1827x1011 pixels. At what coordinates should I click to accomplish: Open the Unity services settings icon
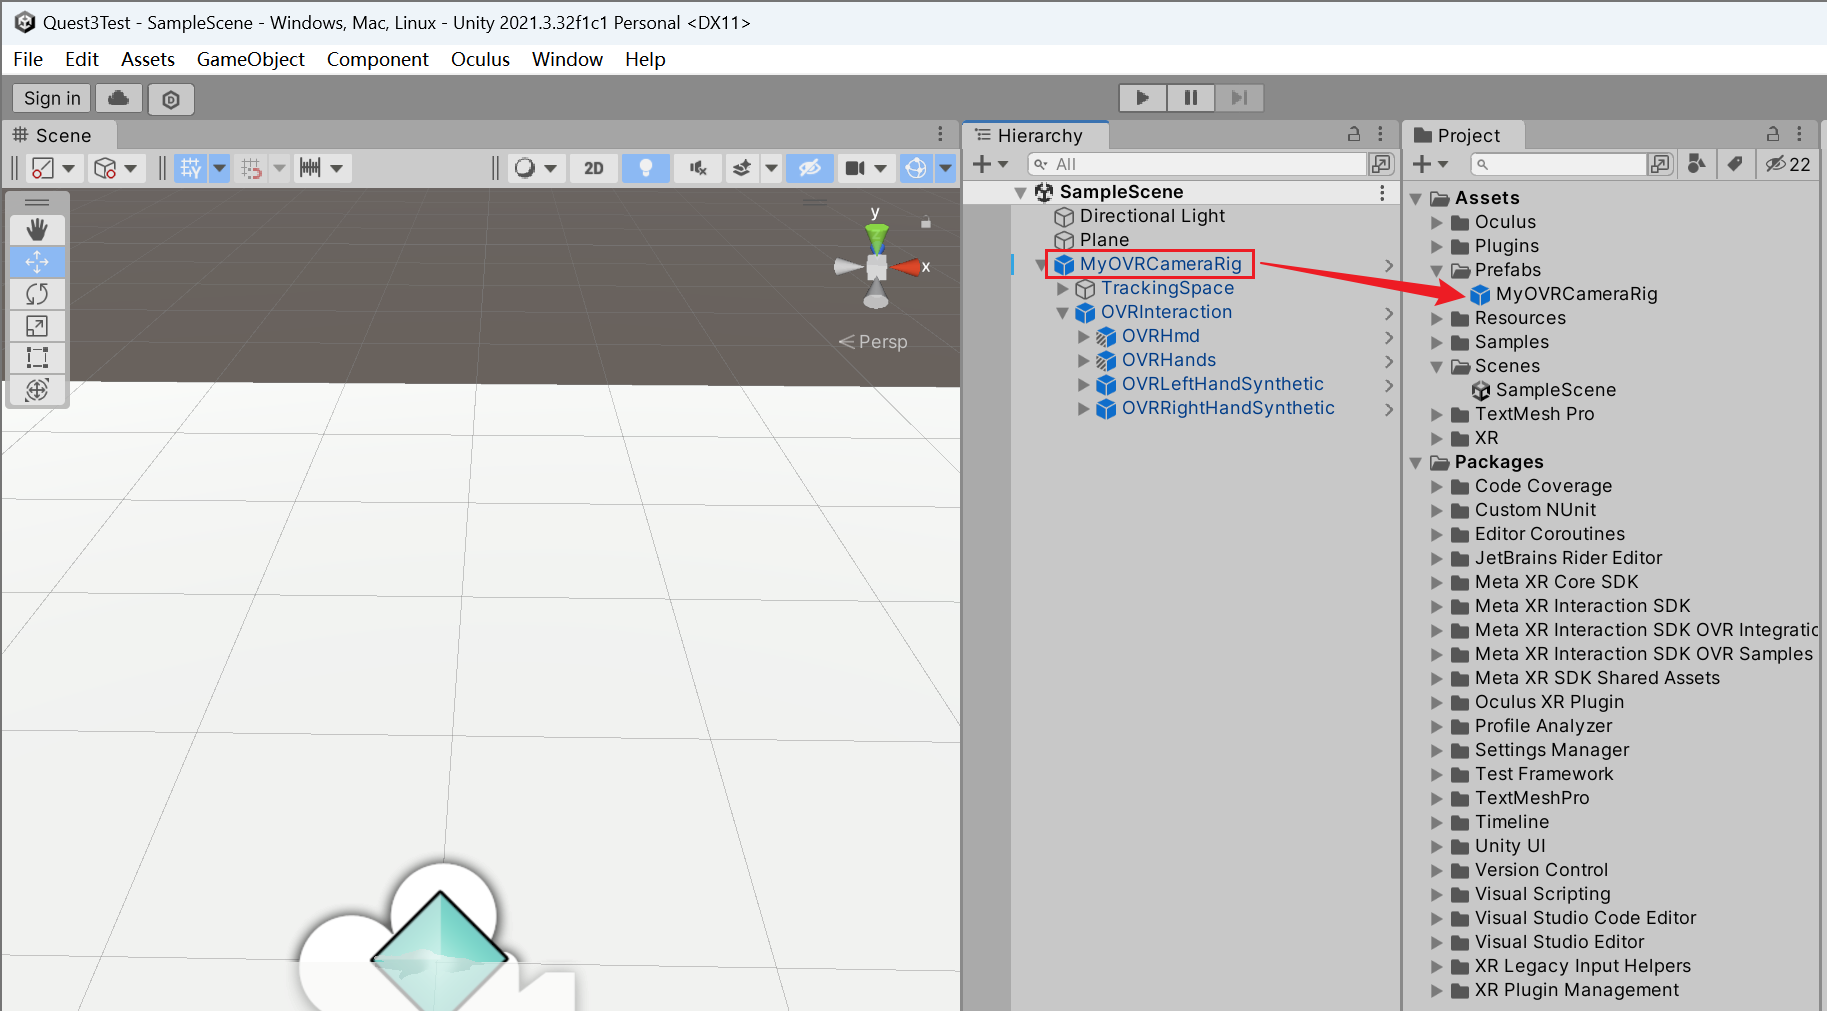(171, 99)
